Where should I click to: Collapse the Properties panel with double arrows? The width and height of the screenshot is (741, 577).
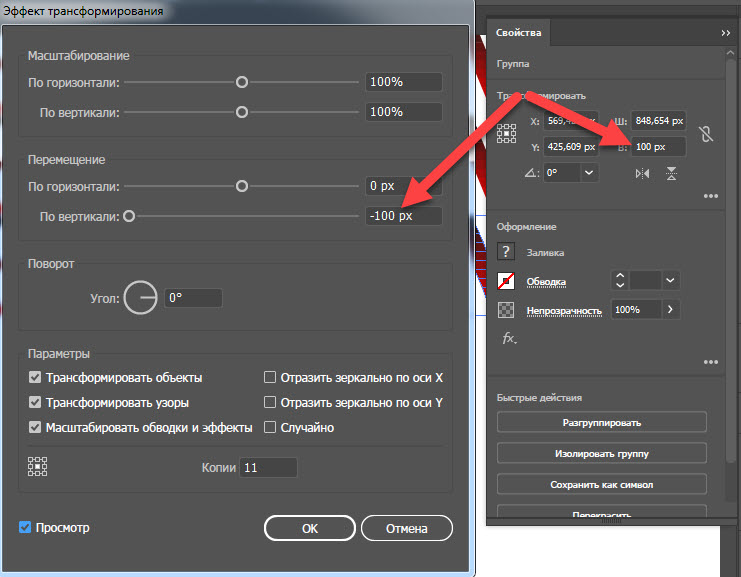725,33
